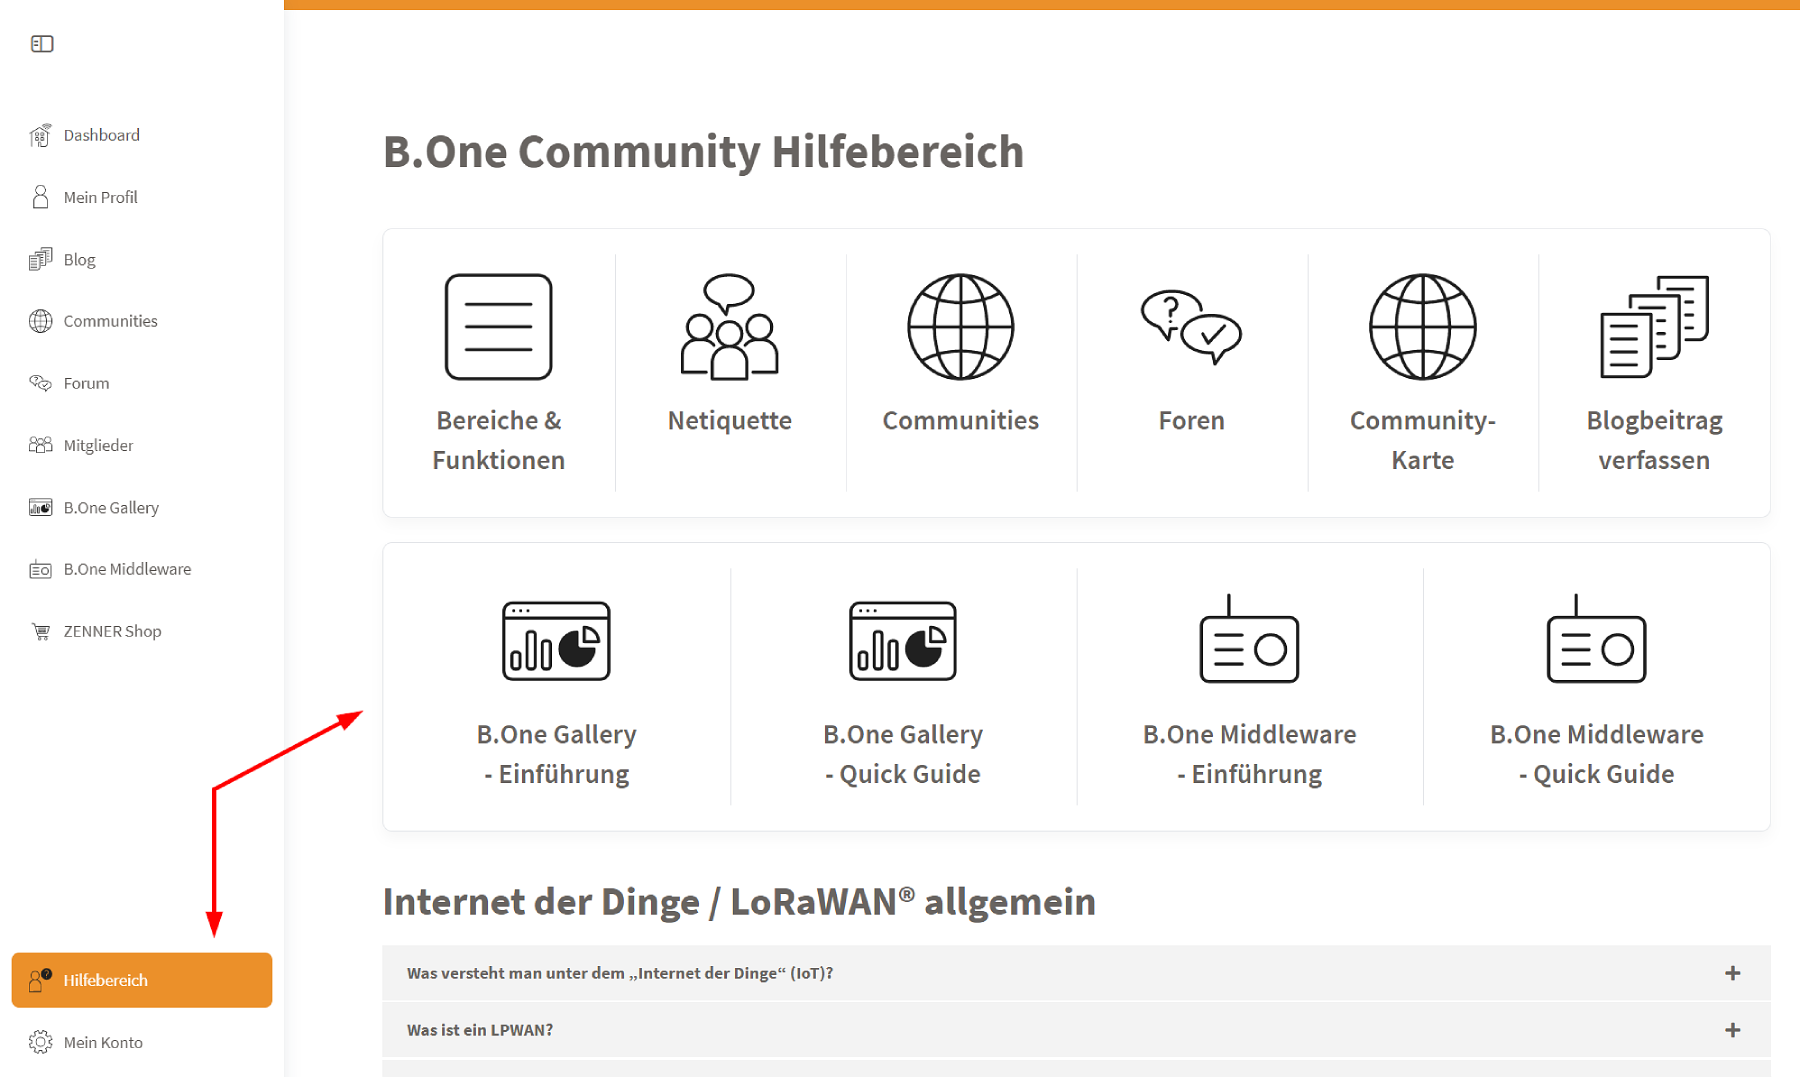The image size is (1800, 1077).
Task: Click the 'Internet der Dinge / LoRaWAN allgemein' heading
Action: click(739, 901)
